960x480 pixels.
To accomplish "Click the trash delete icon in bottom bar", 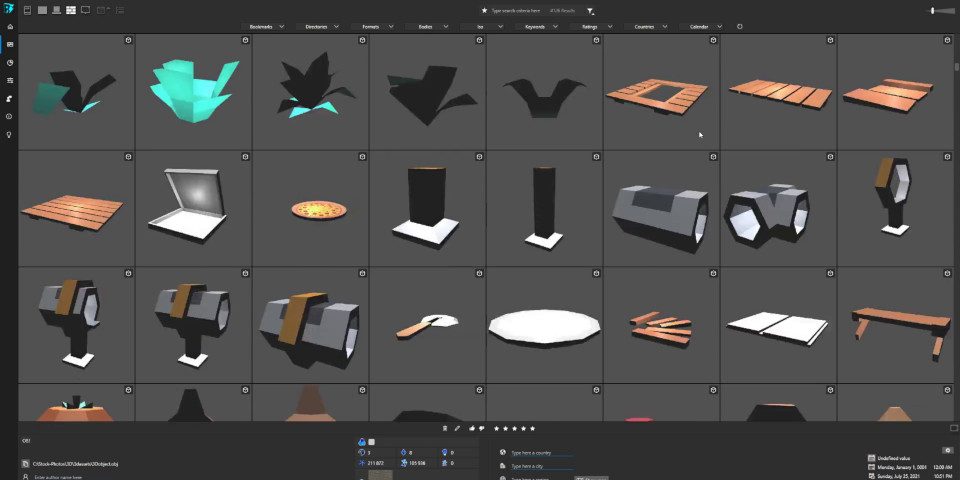I will click(444, 428).
